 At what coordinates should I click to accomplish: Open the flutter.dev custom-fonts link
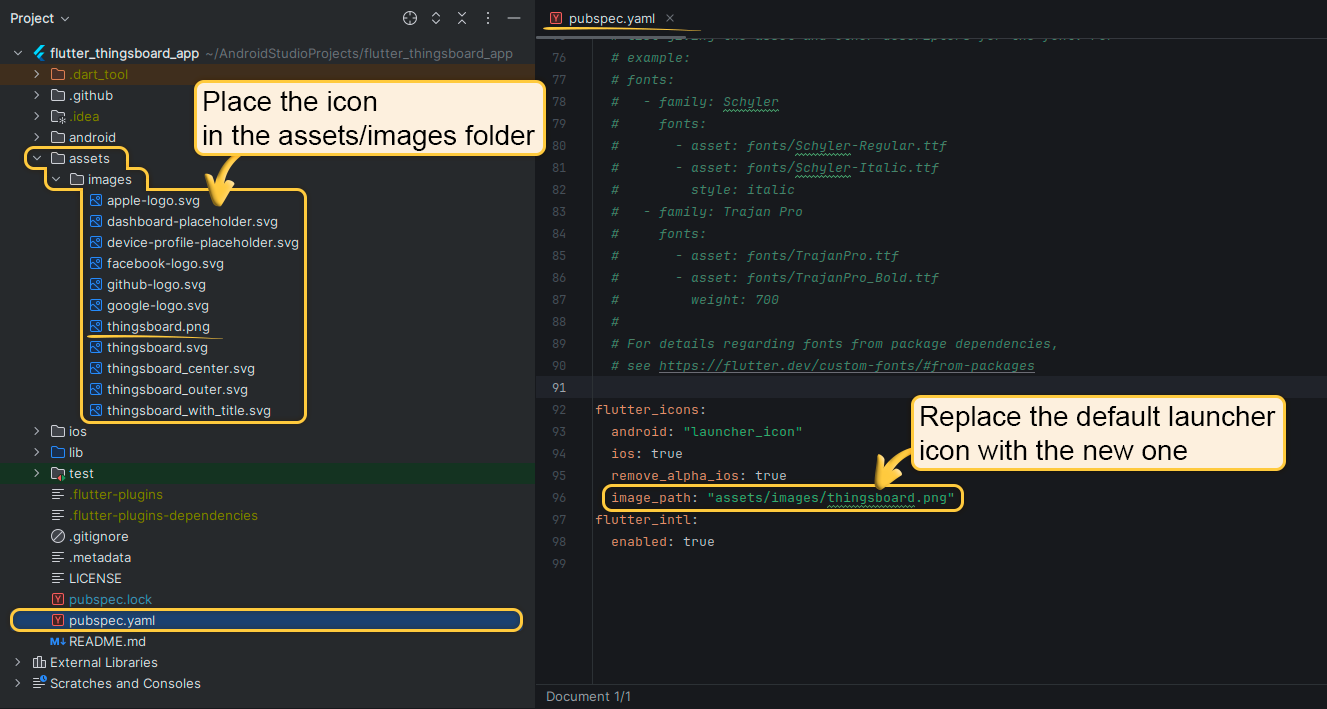click(846, 366)
